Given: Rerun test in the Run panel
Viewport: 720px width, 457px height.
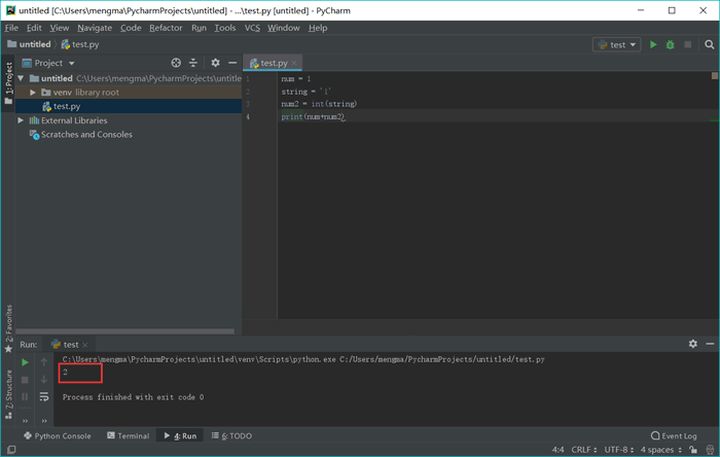Looking at the screenshot, I should (x=25, y=363).
